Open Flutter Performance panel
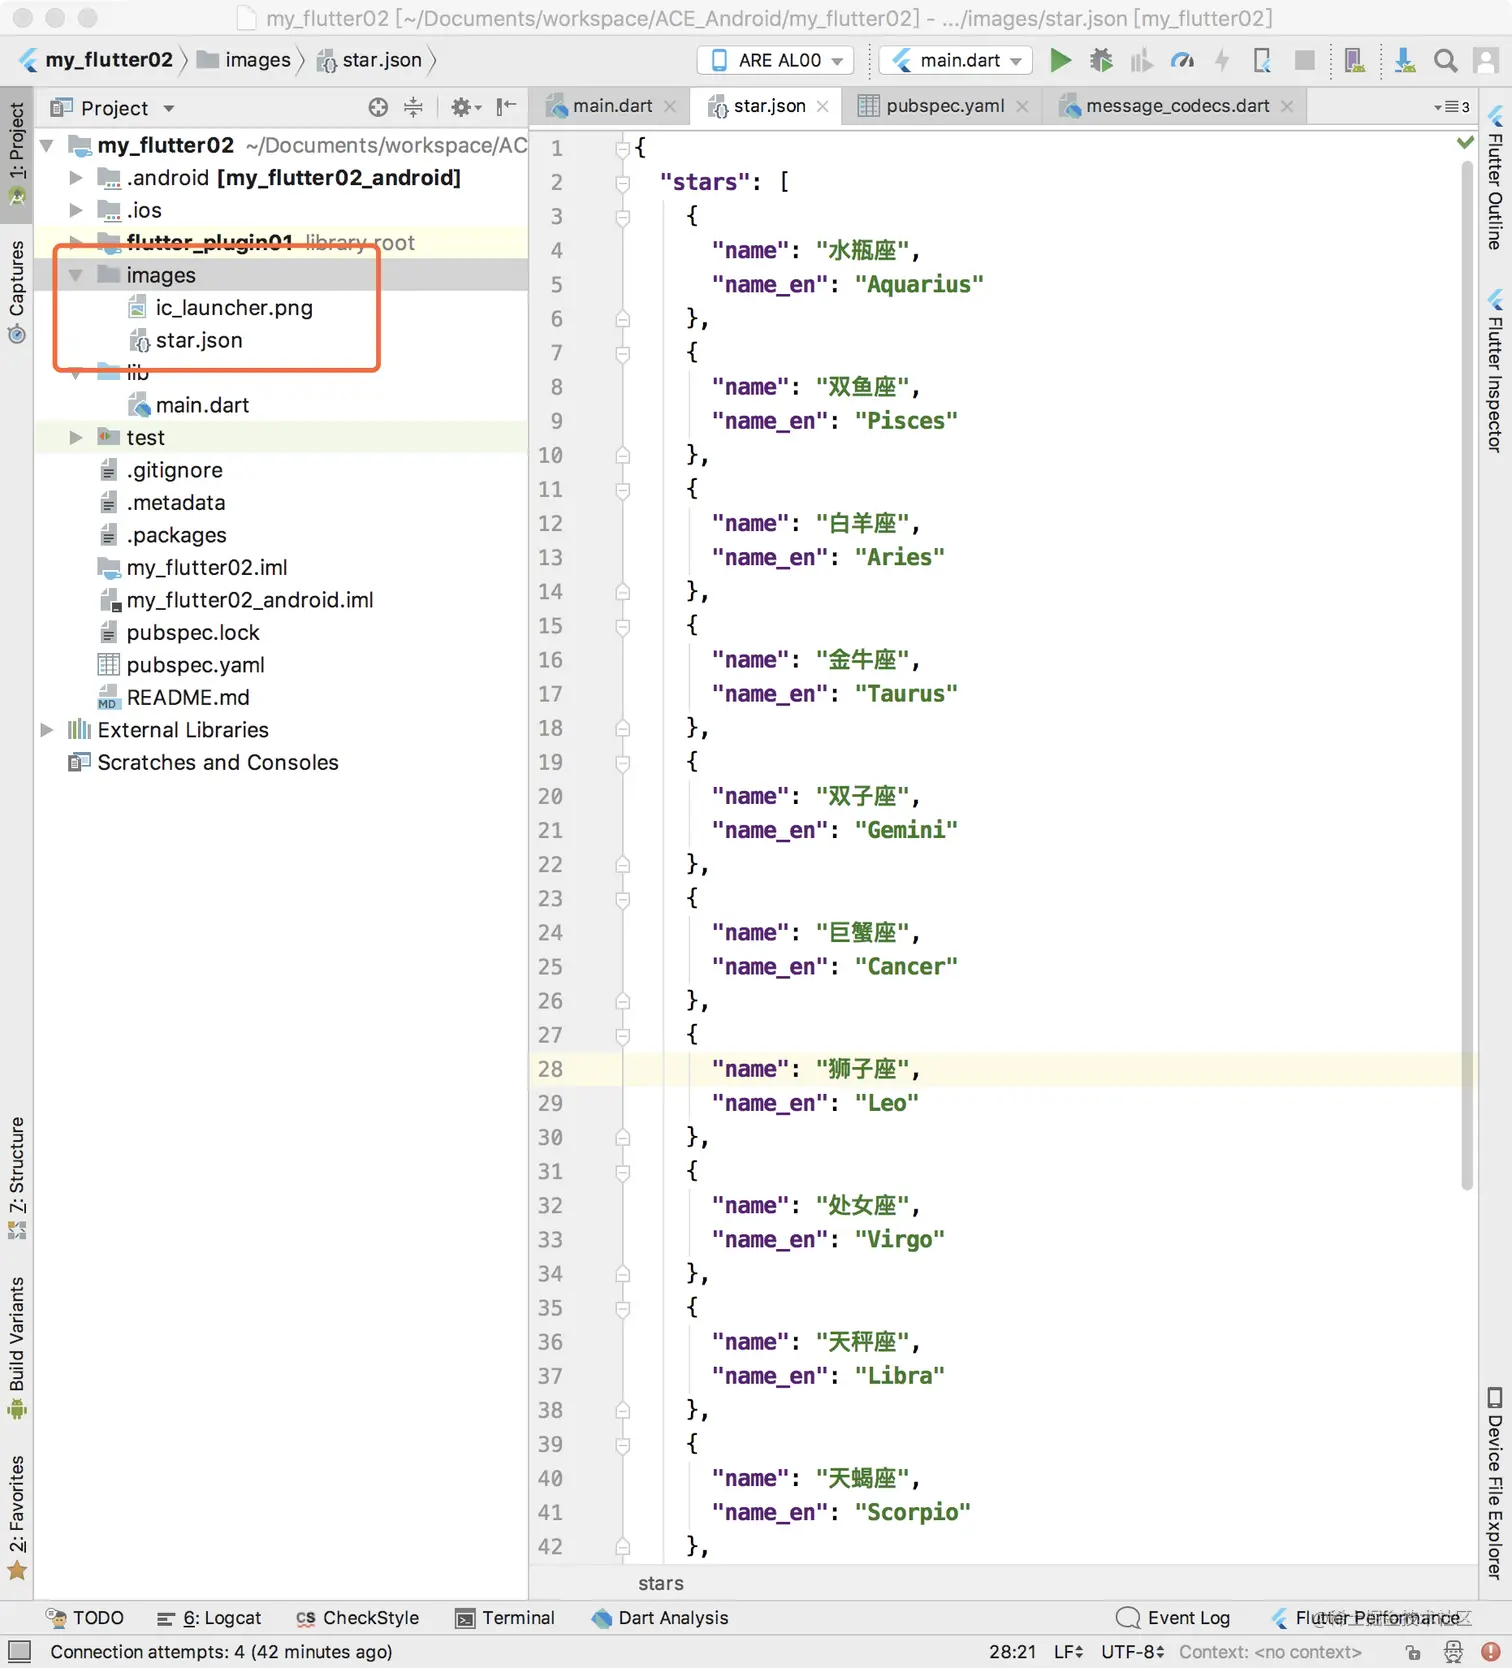 (x=1366, y=1618)
